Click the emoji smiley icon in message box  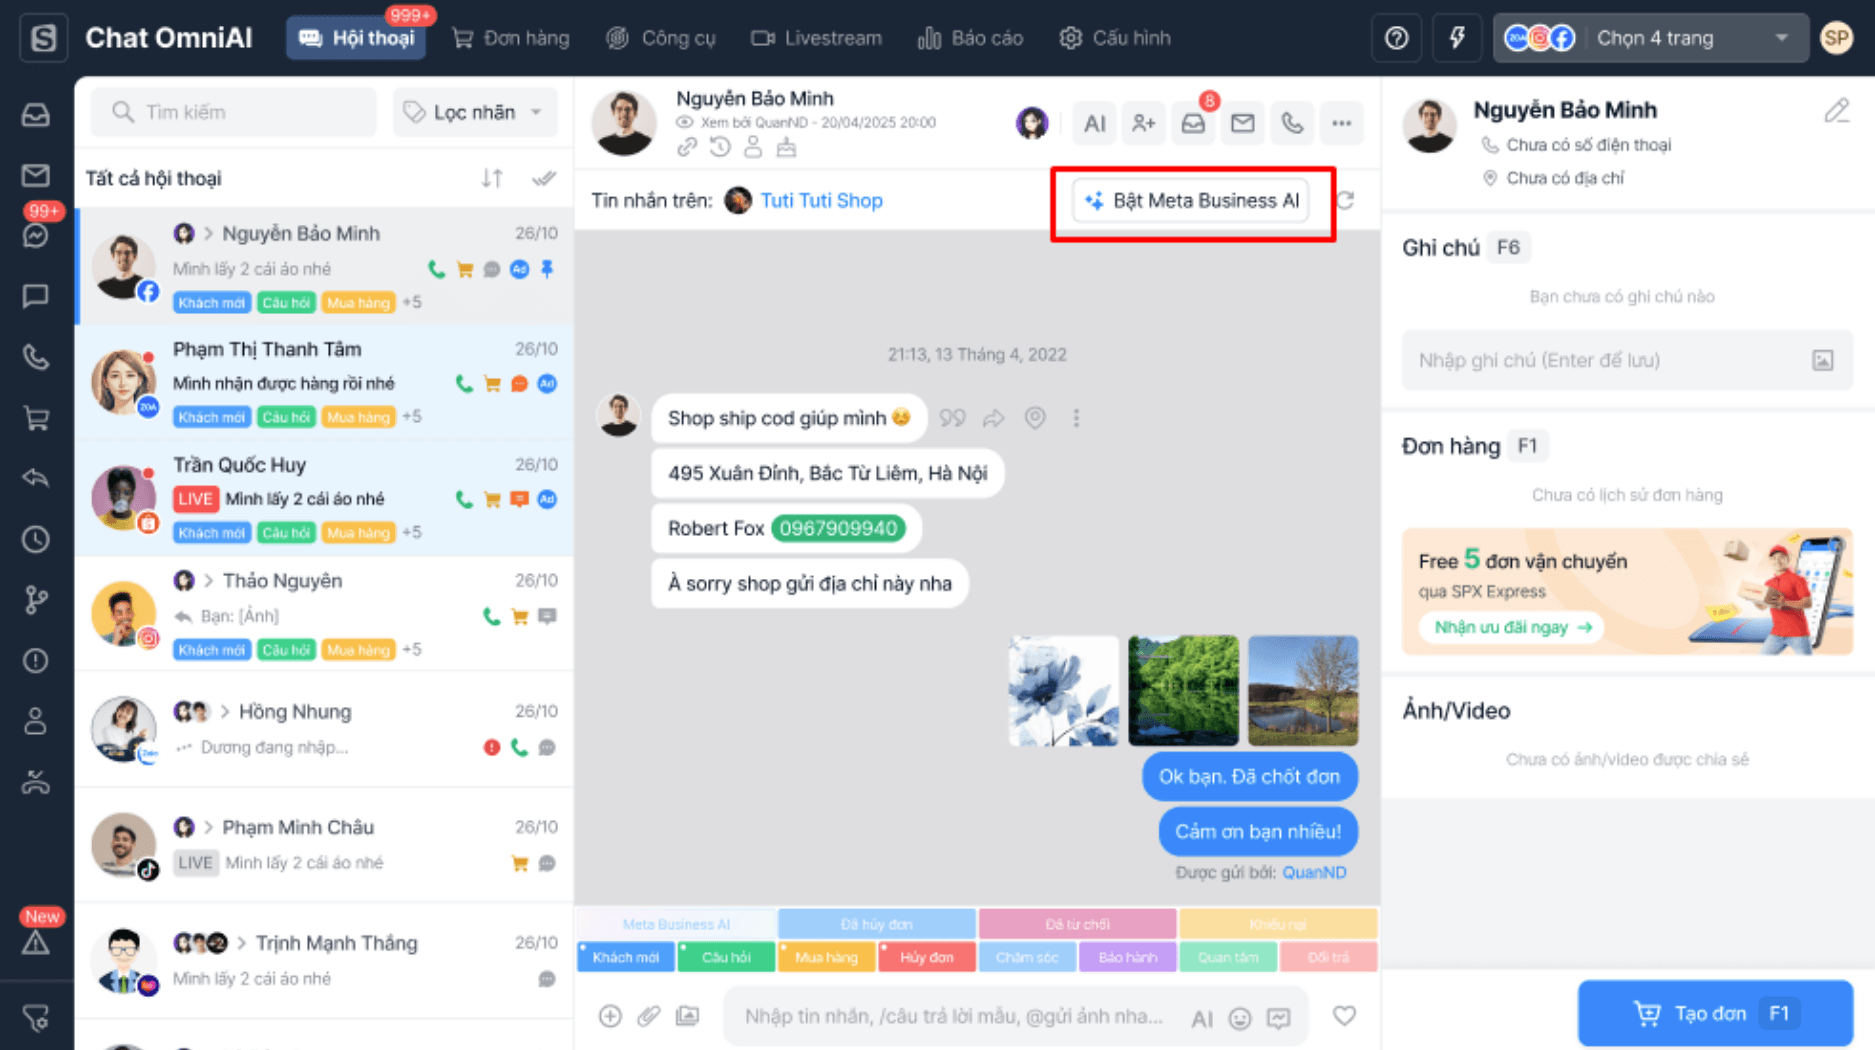click(1240, 1018)
